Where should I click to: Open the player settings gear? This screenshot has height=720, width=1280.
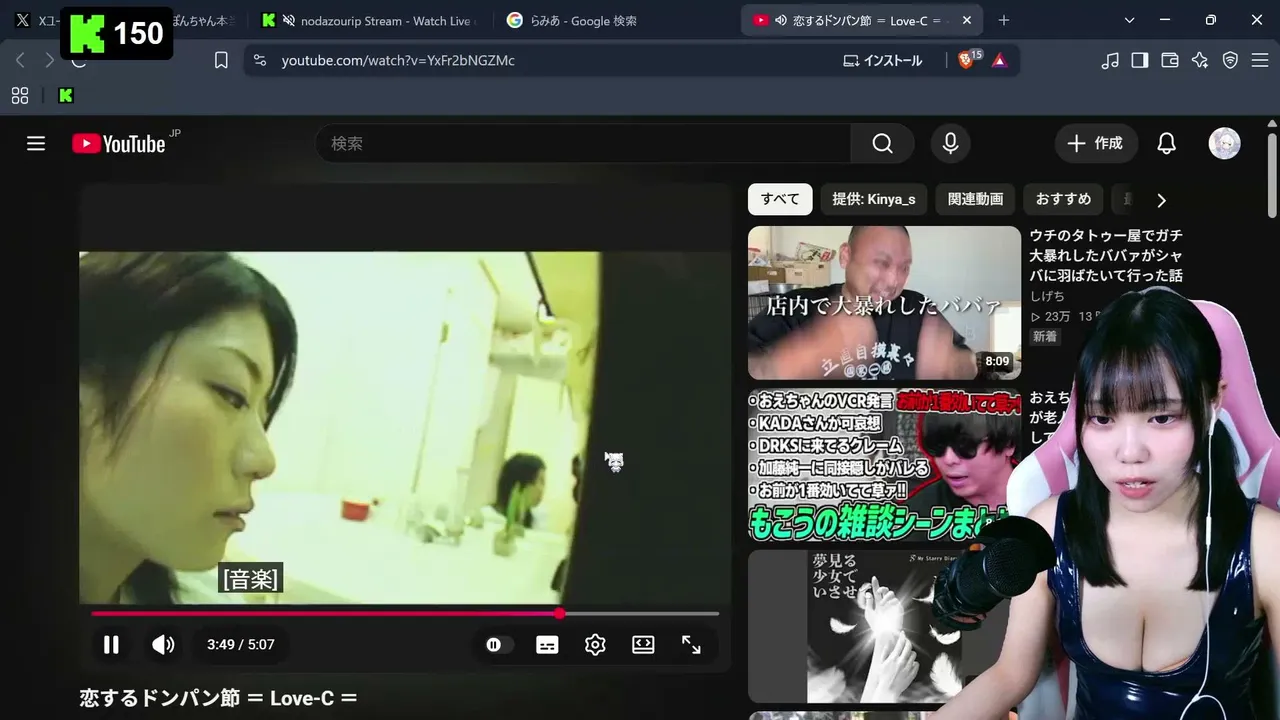point(595,645)
